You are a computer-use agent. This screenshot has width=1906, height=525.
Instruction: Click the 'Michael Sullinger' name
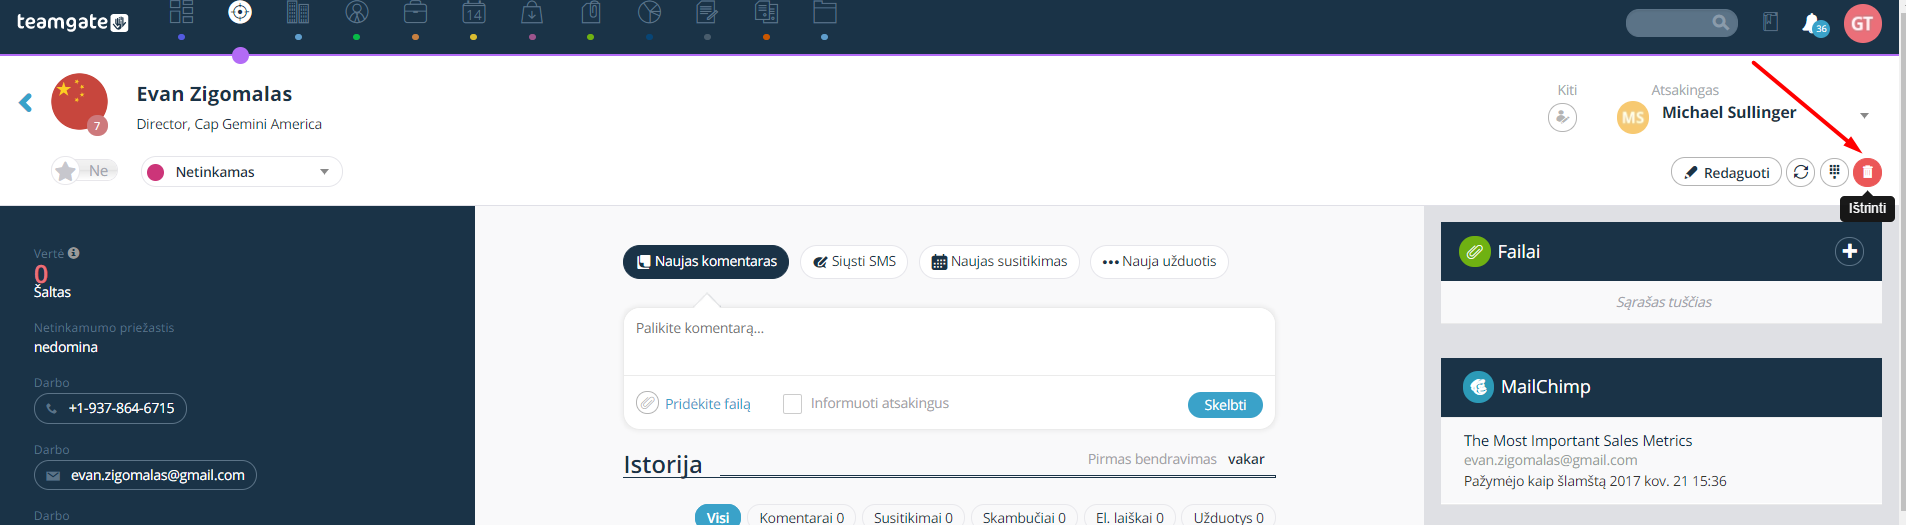coord(1729,112)
